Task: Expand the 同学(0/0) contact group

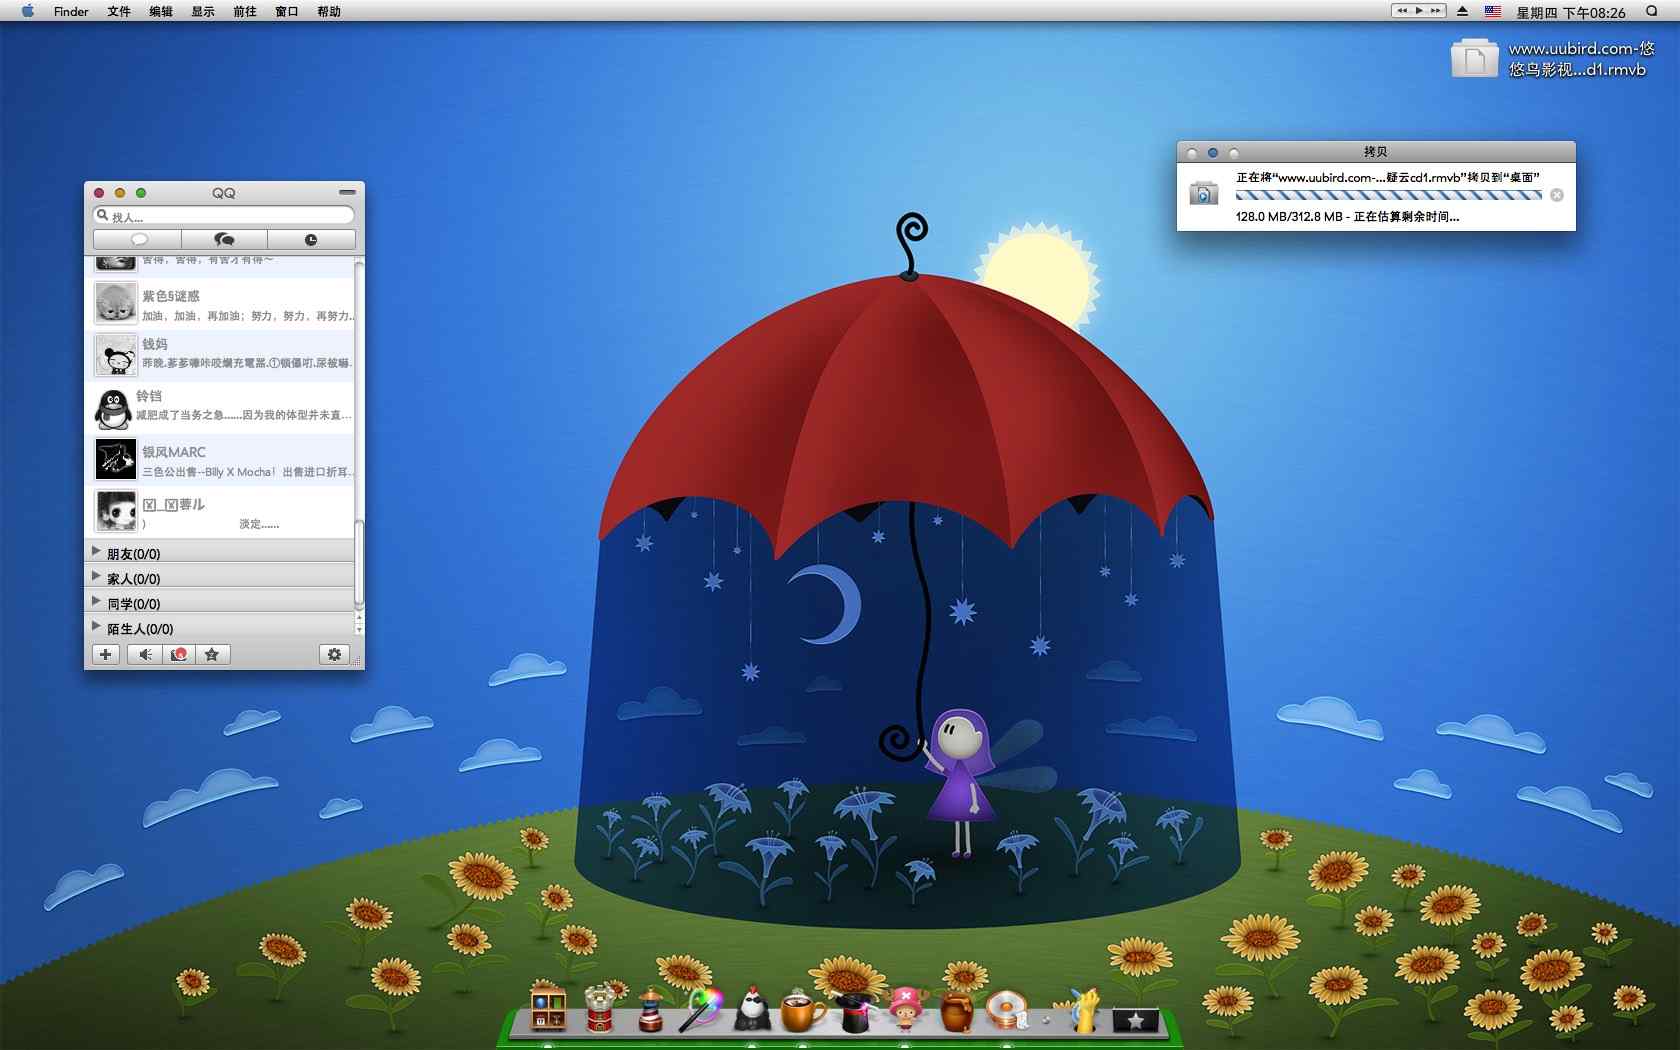Action: click(x=220, y=602)
